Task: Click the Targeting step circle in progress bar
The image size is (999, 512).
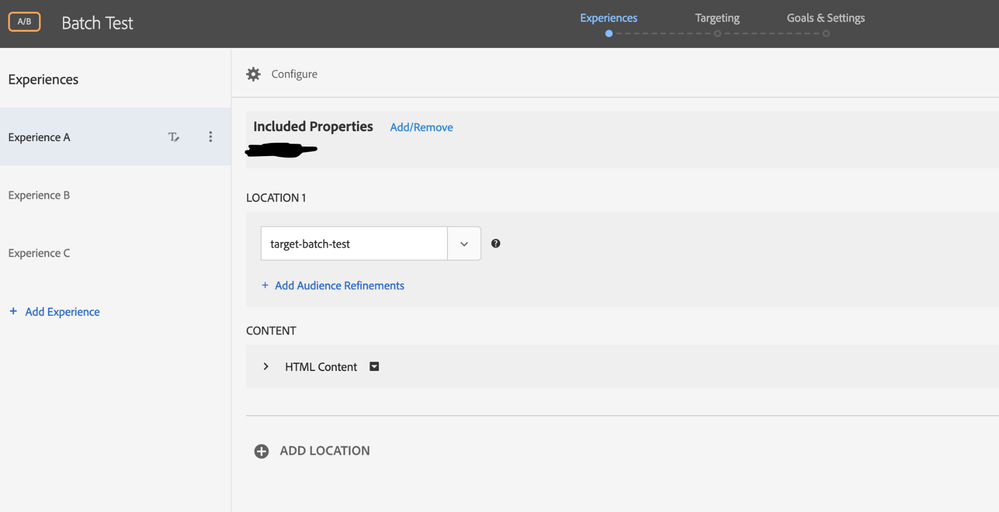Action: point(717,34)
